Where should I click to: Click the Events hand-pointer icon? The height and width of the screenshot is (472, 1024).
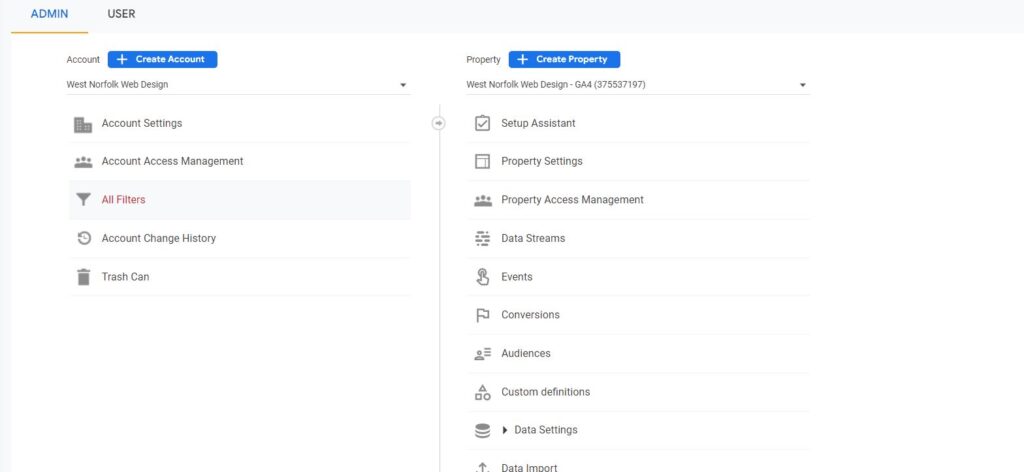coord(482,277)
